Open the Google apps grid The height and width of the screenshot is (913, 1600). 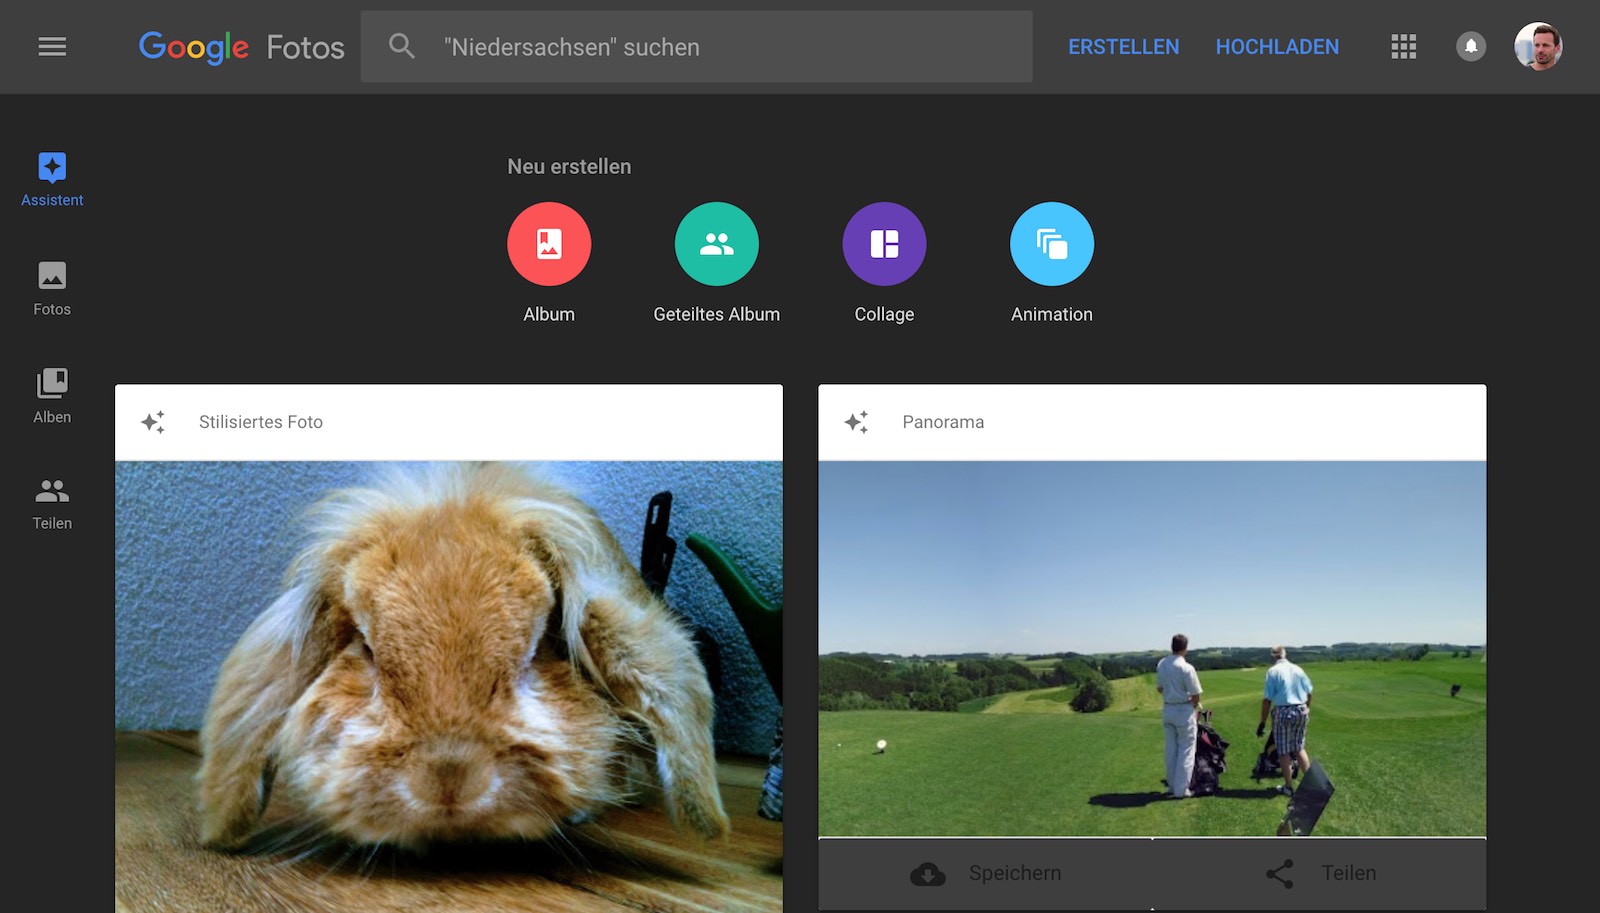[x=1403, y=46]
